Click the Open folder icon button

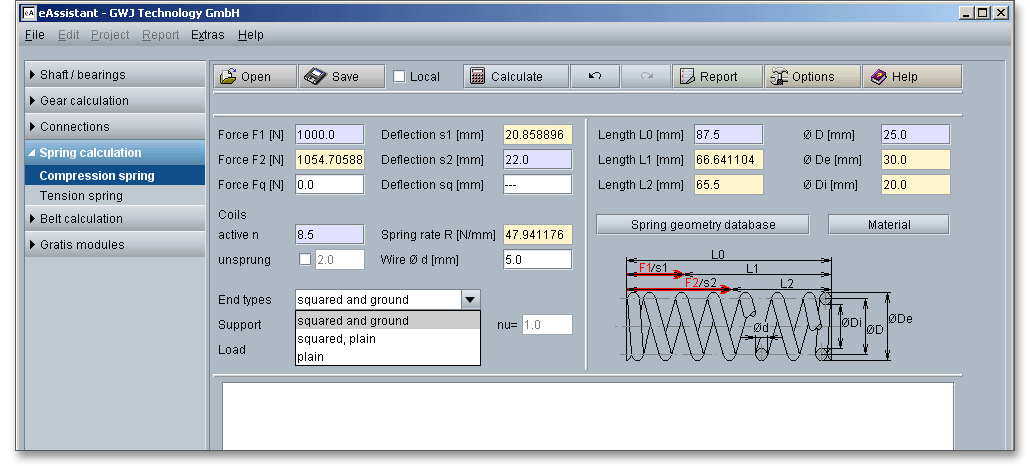(254, 77)
